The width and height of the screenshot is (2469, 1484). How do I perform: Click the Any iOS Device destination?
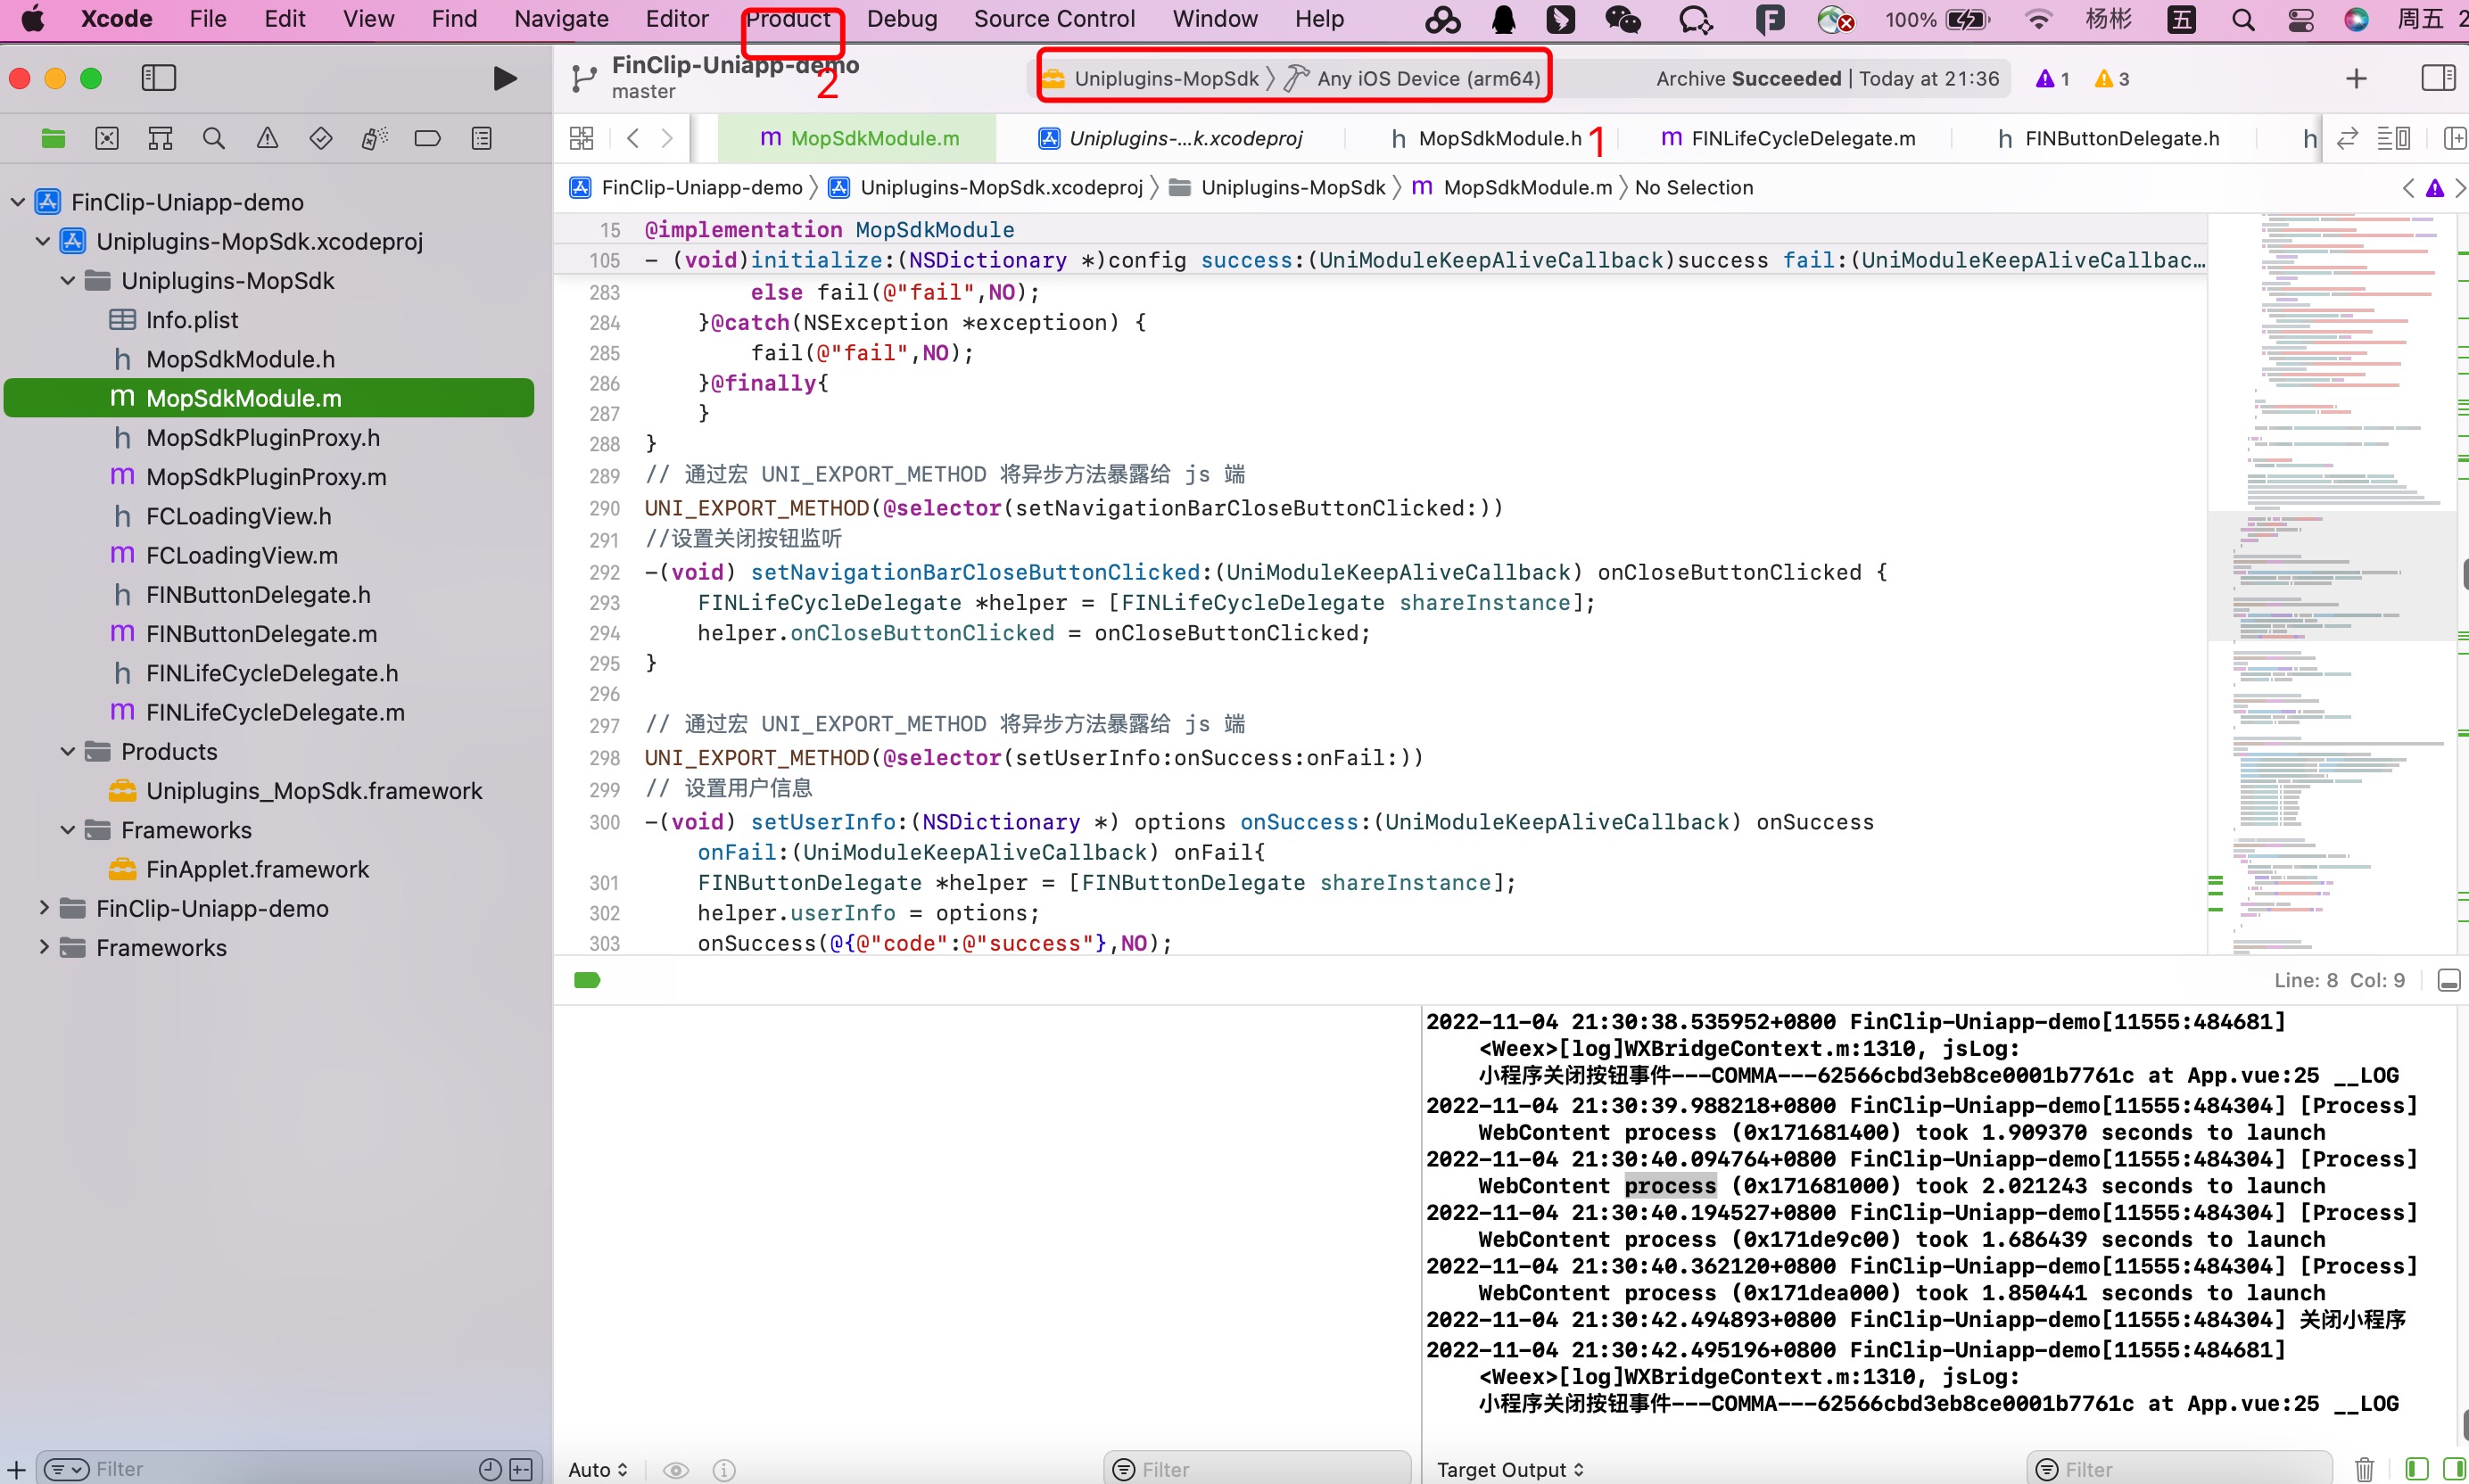(x=1427, y=78)
